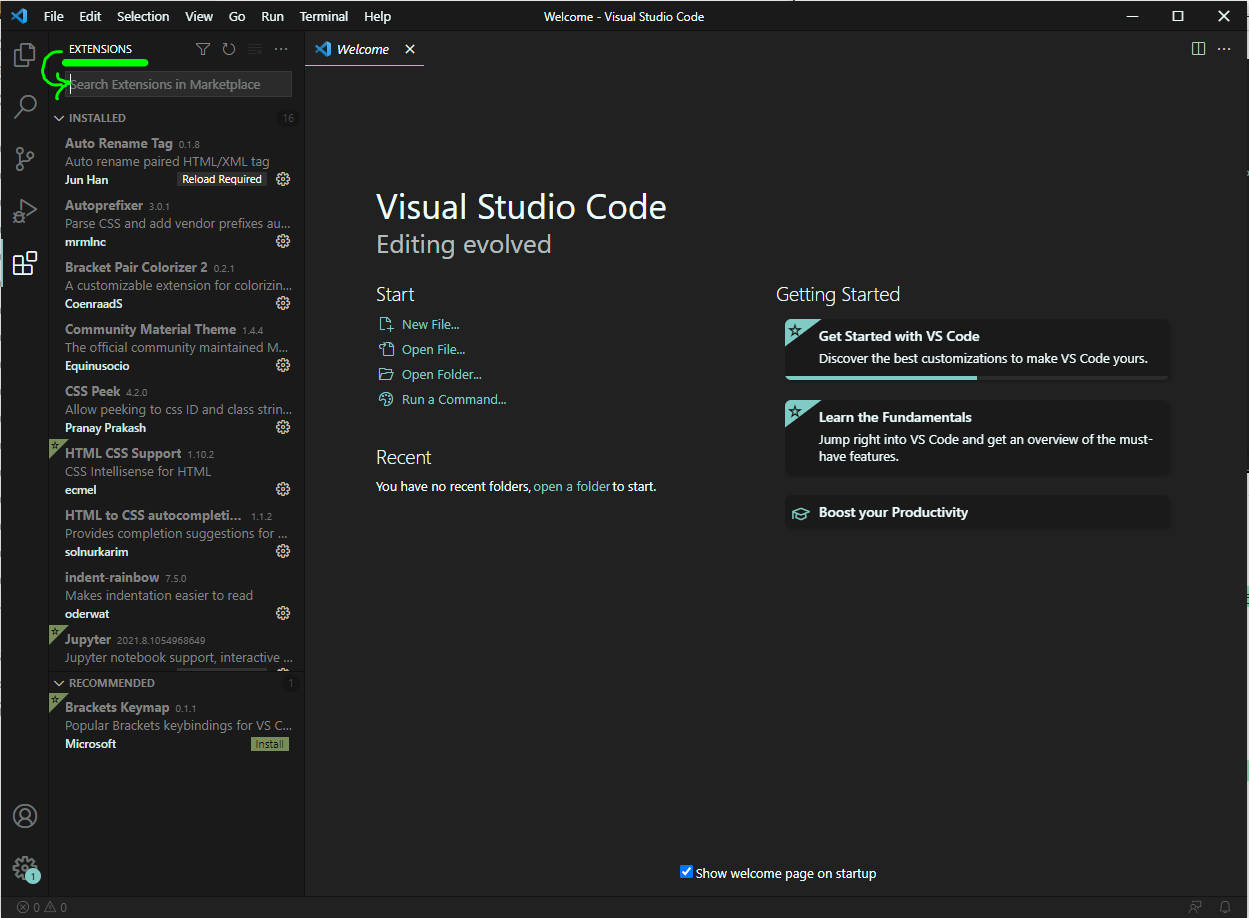Open the File menu

click(54, 16)
